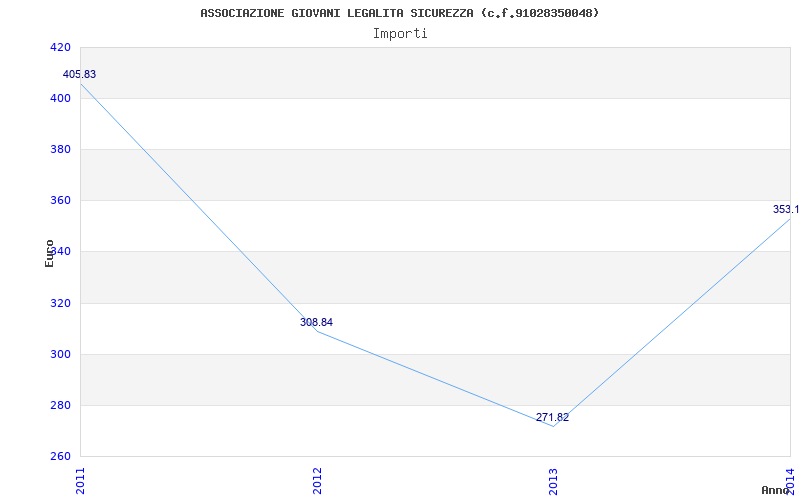Click the Euro y-axis title
This screenshot has height=500, width=800.
pyautogui.click(x=49, y=254)
